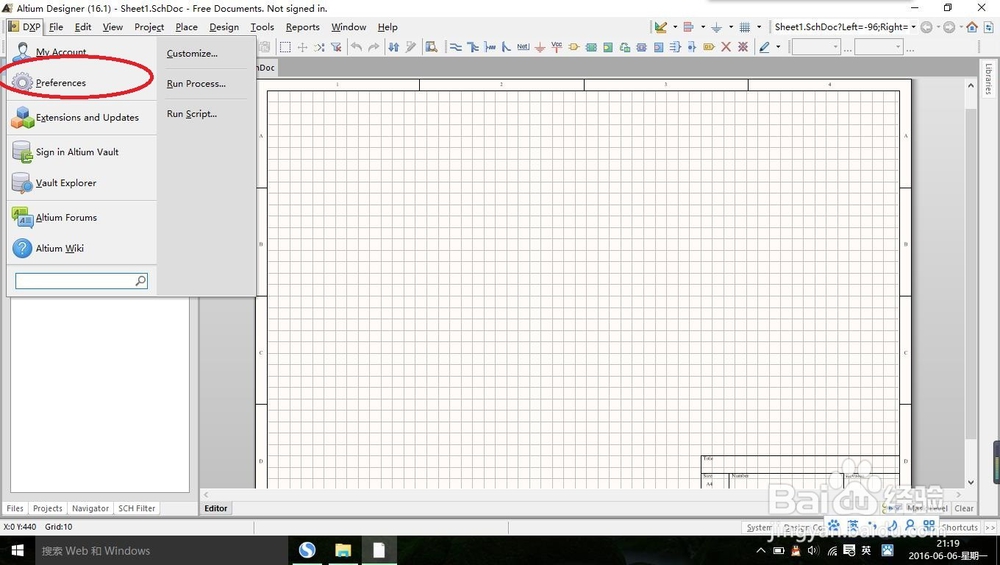
Task: Choose Customize... in DXP menu
Action: 192,54
